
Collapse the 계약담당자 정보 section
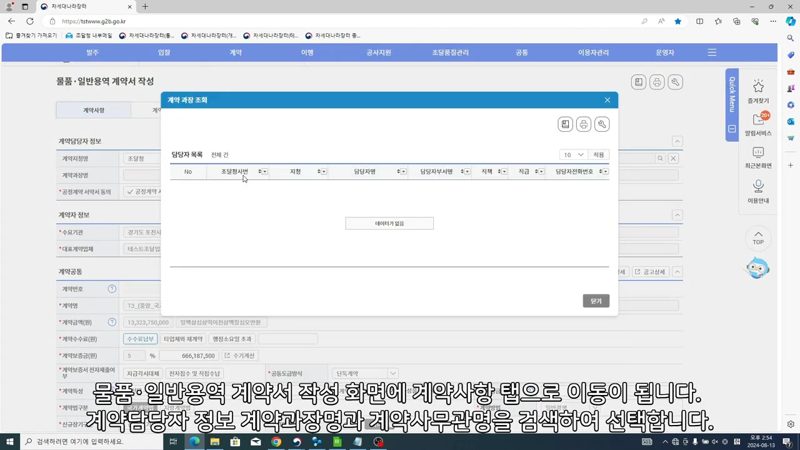[x=677, y=141]
